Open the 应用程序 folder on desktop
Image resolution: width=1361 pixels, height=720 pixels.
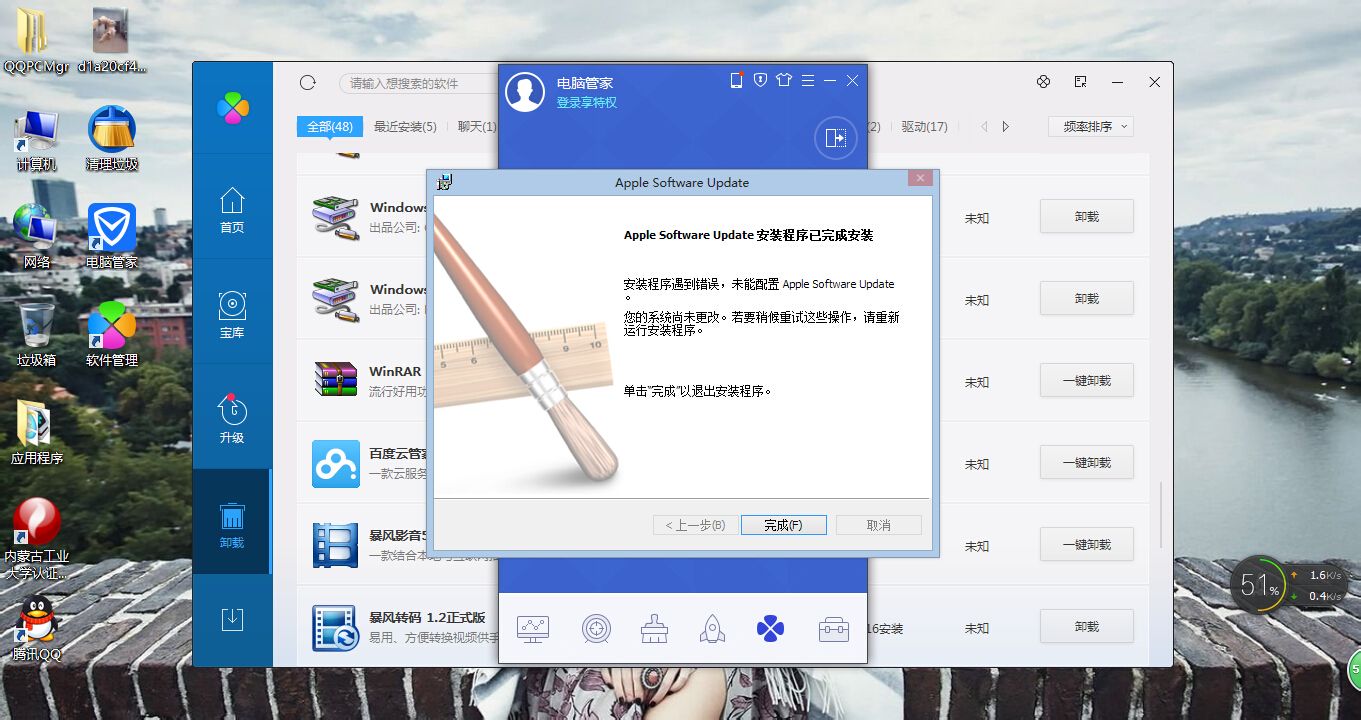pyautogui.click(x=37, y=432)
